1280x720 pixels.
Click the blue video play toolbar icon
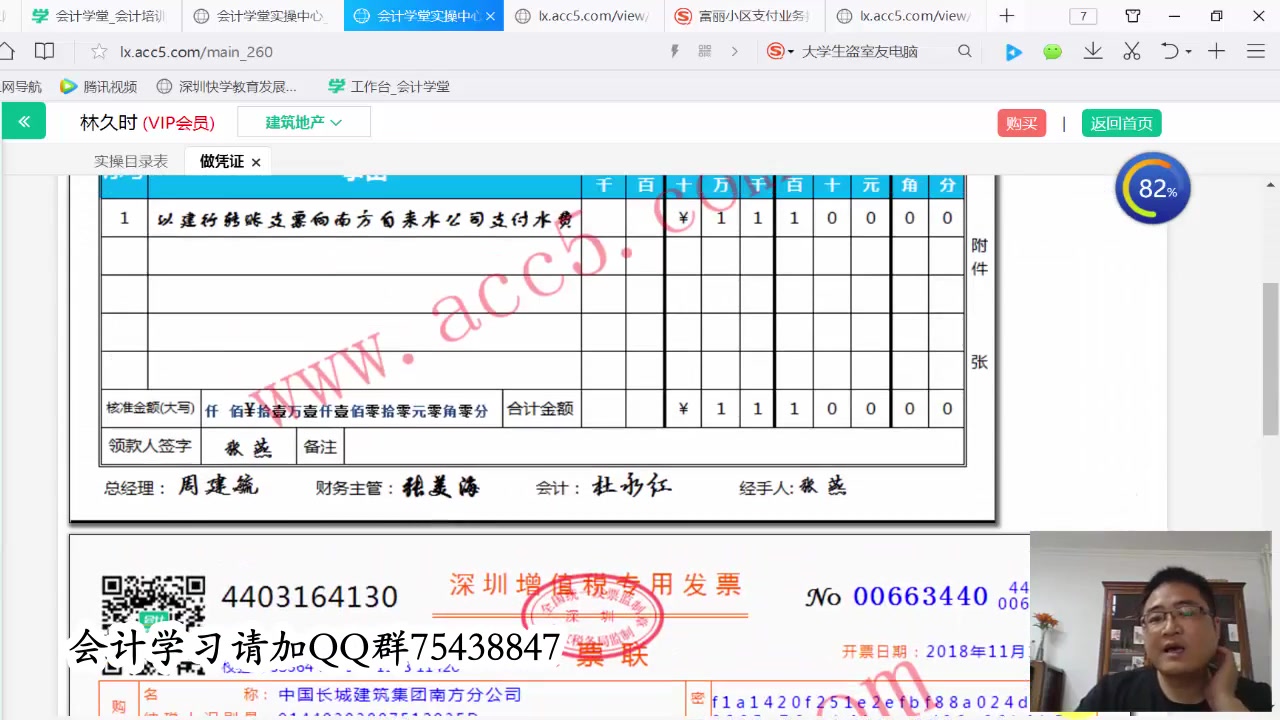1013,52
